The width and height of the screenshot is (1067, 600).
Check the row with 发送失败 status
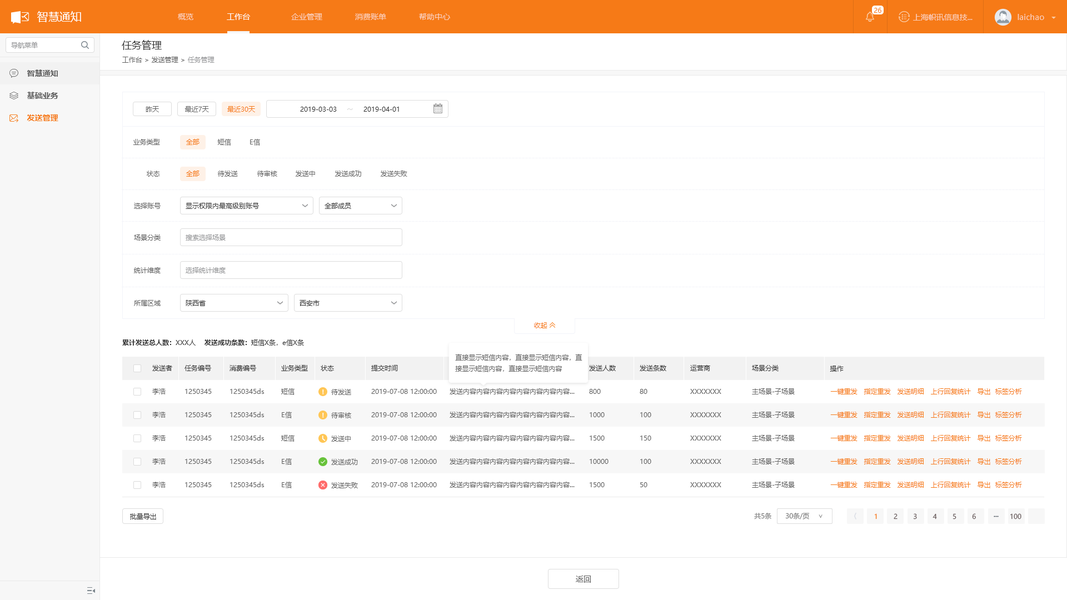pyautogui.click(x=137, y=485)
